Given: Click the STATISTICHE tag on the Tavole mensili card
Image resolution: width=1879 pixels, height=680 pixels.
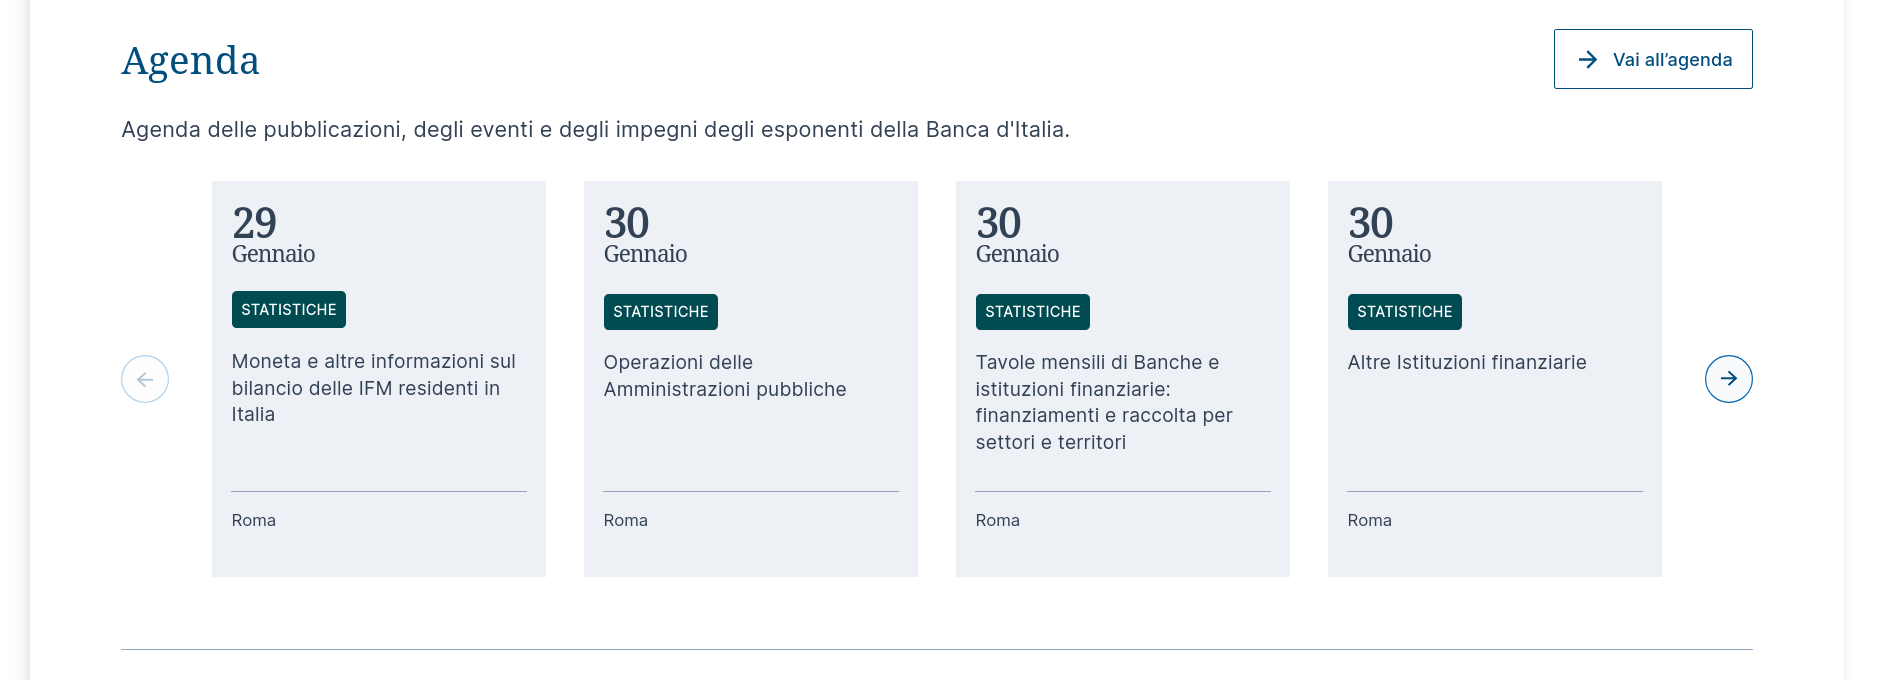Looking at the screenshot, I should [1033, 312].
